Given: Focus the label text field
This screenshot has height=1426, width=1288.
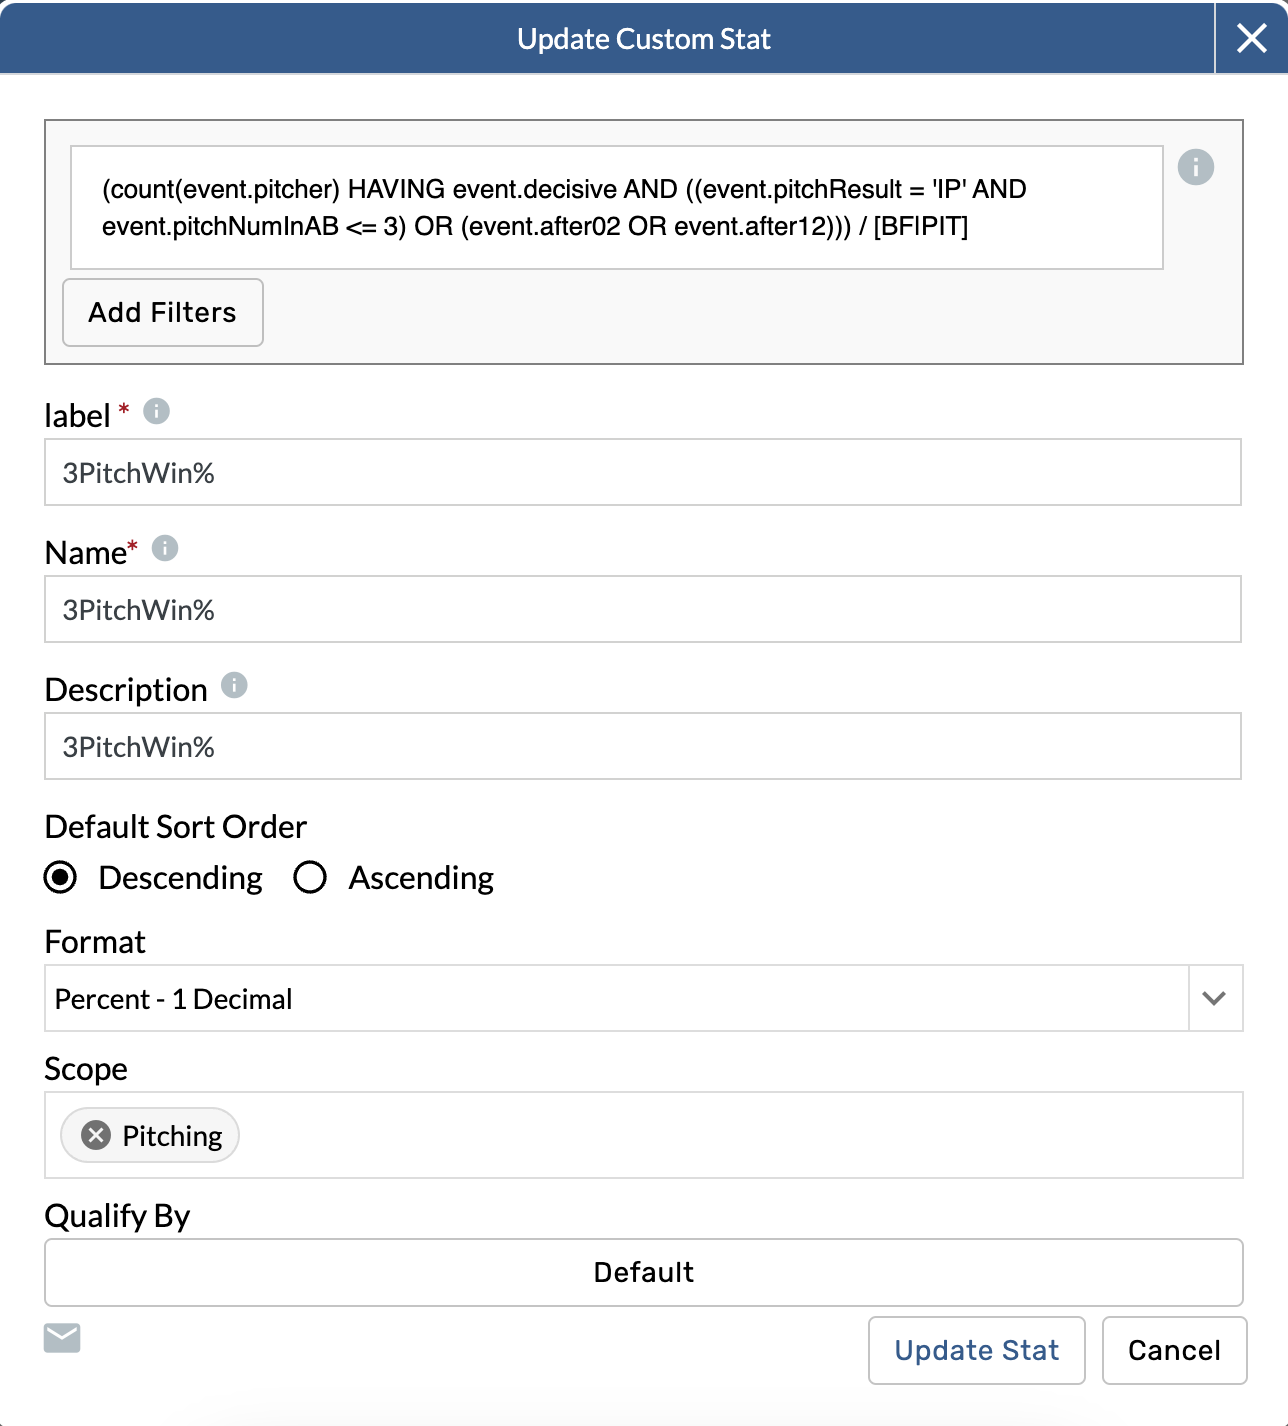Looking at the screenshot, I should (x=642, y=472).
